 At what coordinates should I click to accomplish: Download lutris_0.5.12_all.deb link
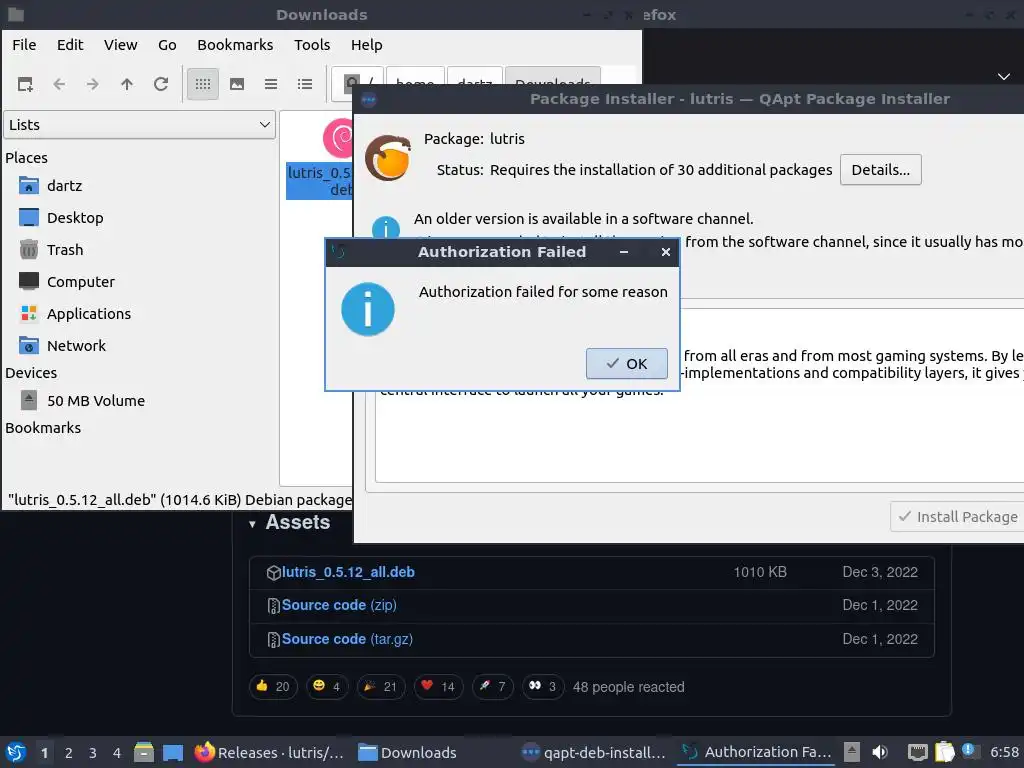click(x=348, y=572)
